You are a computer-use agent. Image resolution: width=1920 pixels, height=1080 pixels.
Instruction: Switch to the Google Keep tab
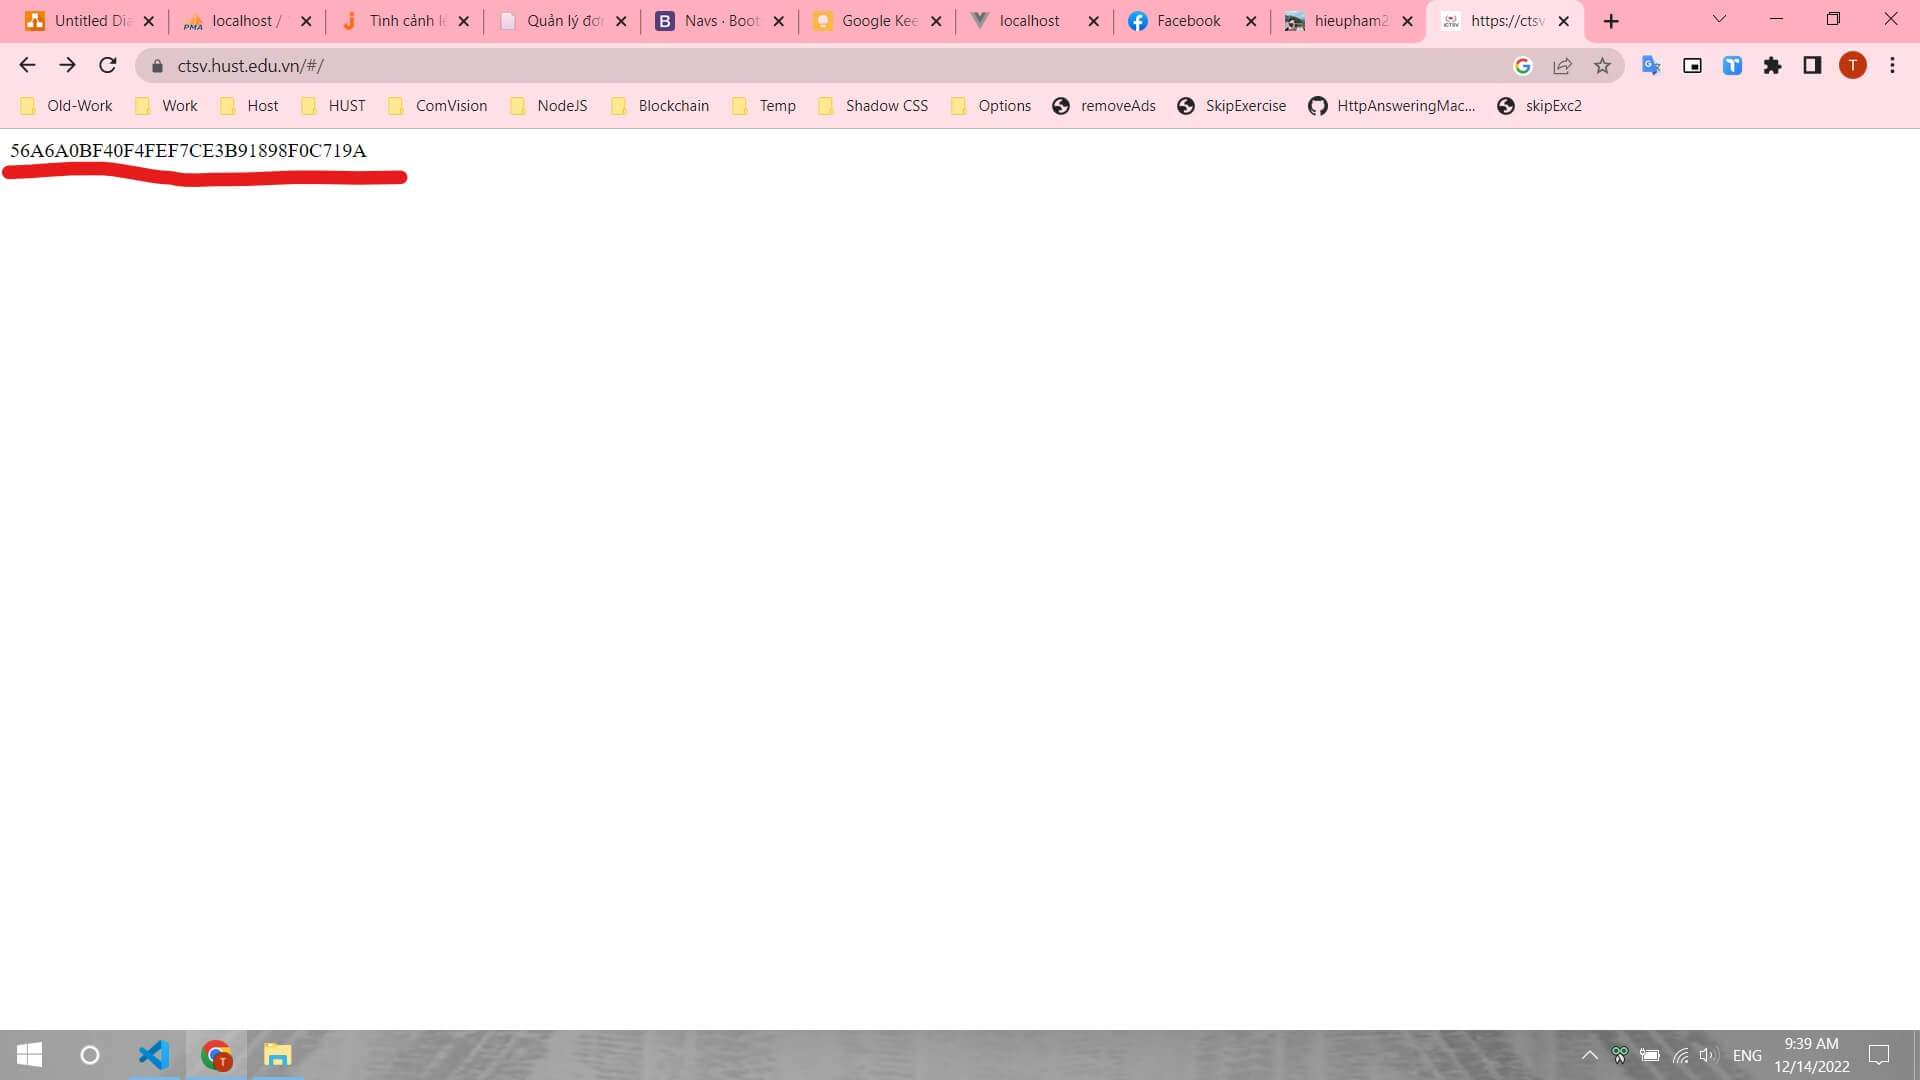click(868, 21)
